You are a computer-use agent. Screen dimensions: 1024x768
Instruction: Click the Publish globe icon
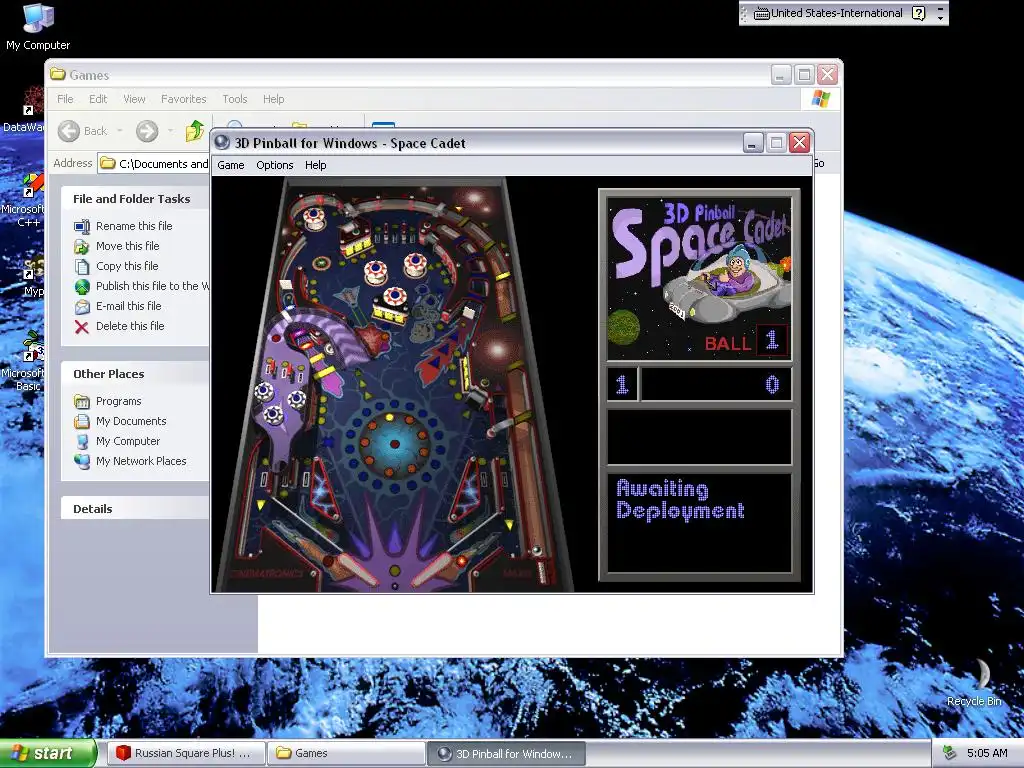coord(82,287)
